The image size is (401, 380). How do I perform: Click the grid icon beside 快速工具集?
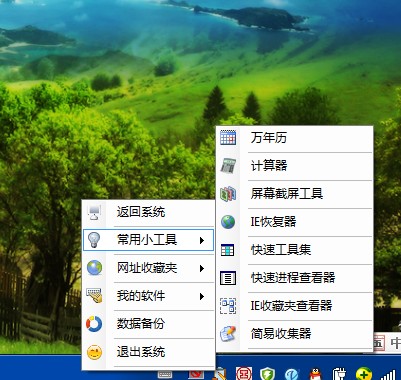228,250
